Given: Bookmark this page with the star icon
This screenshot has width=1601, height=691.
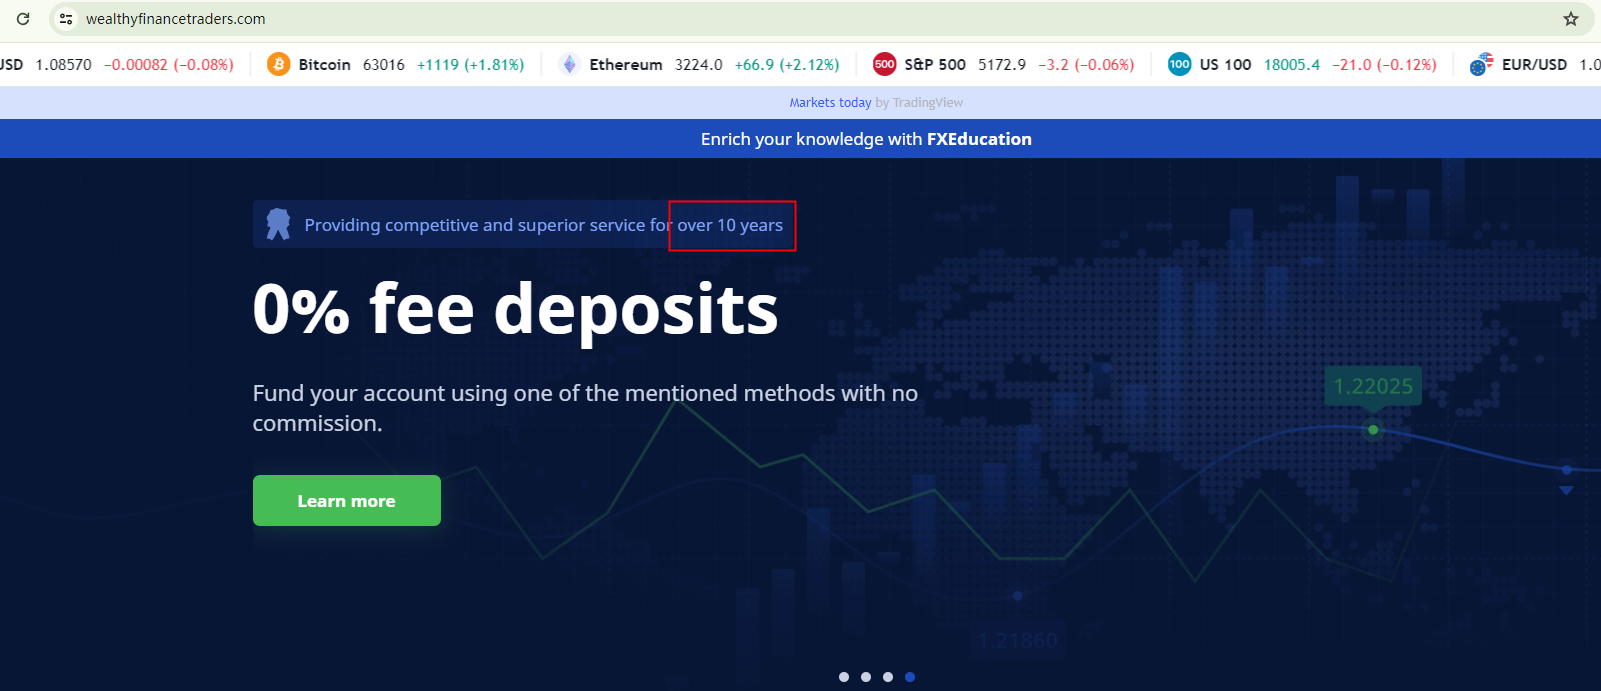Looking at the screenshot, I should click(1571, 19).
